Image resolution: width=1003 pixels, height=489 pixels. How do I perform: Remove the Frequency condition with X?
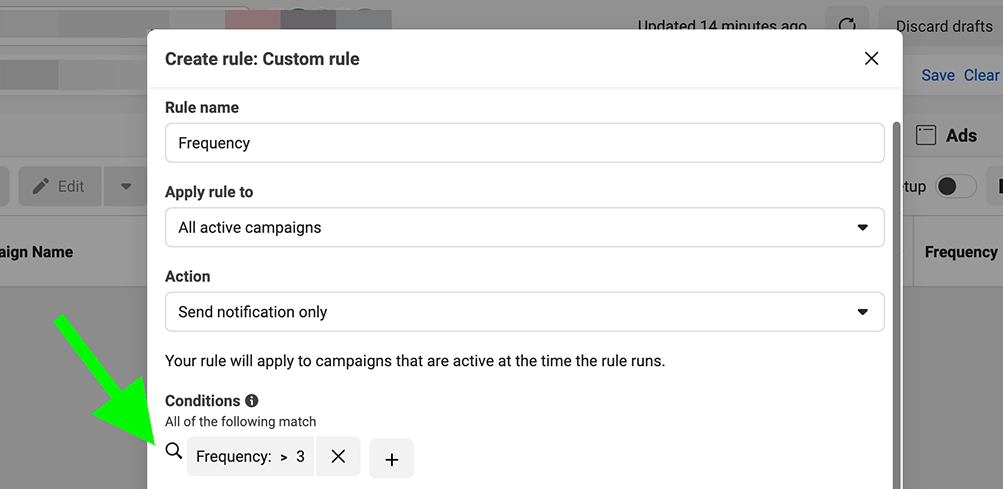(x=338, y=456)
